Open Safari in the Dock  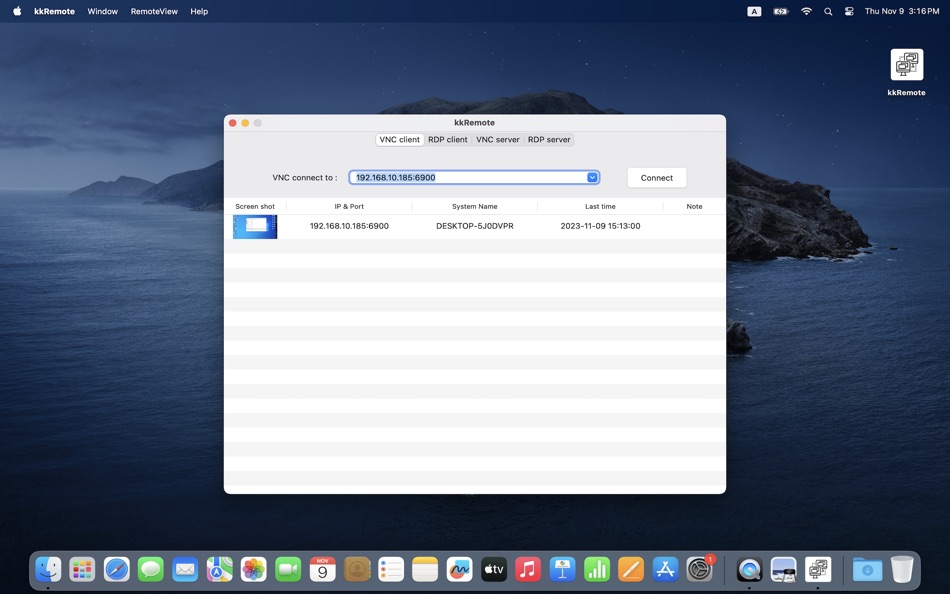pos(116,570)
